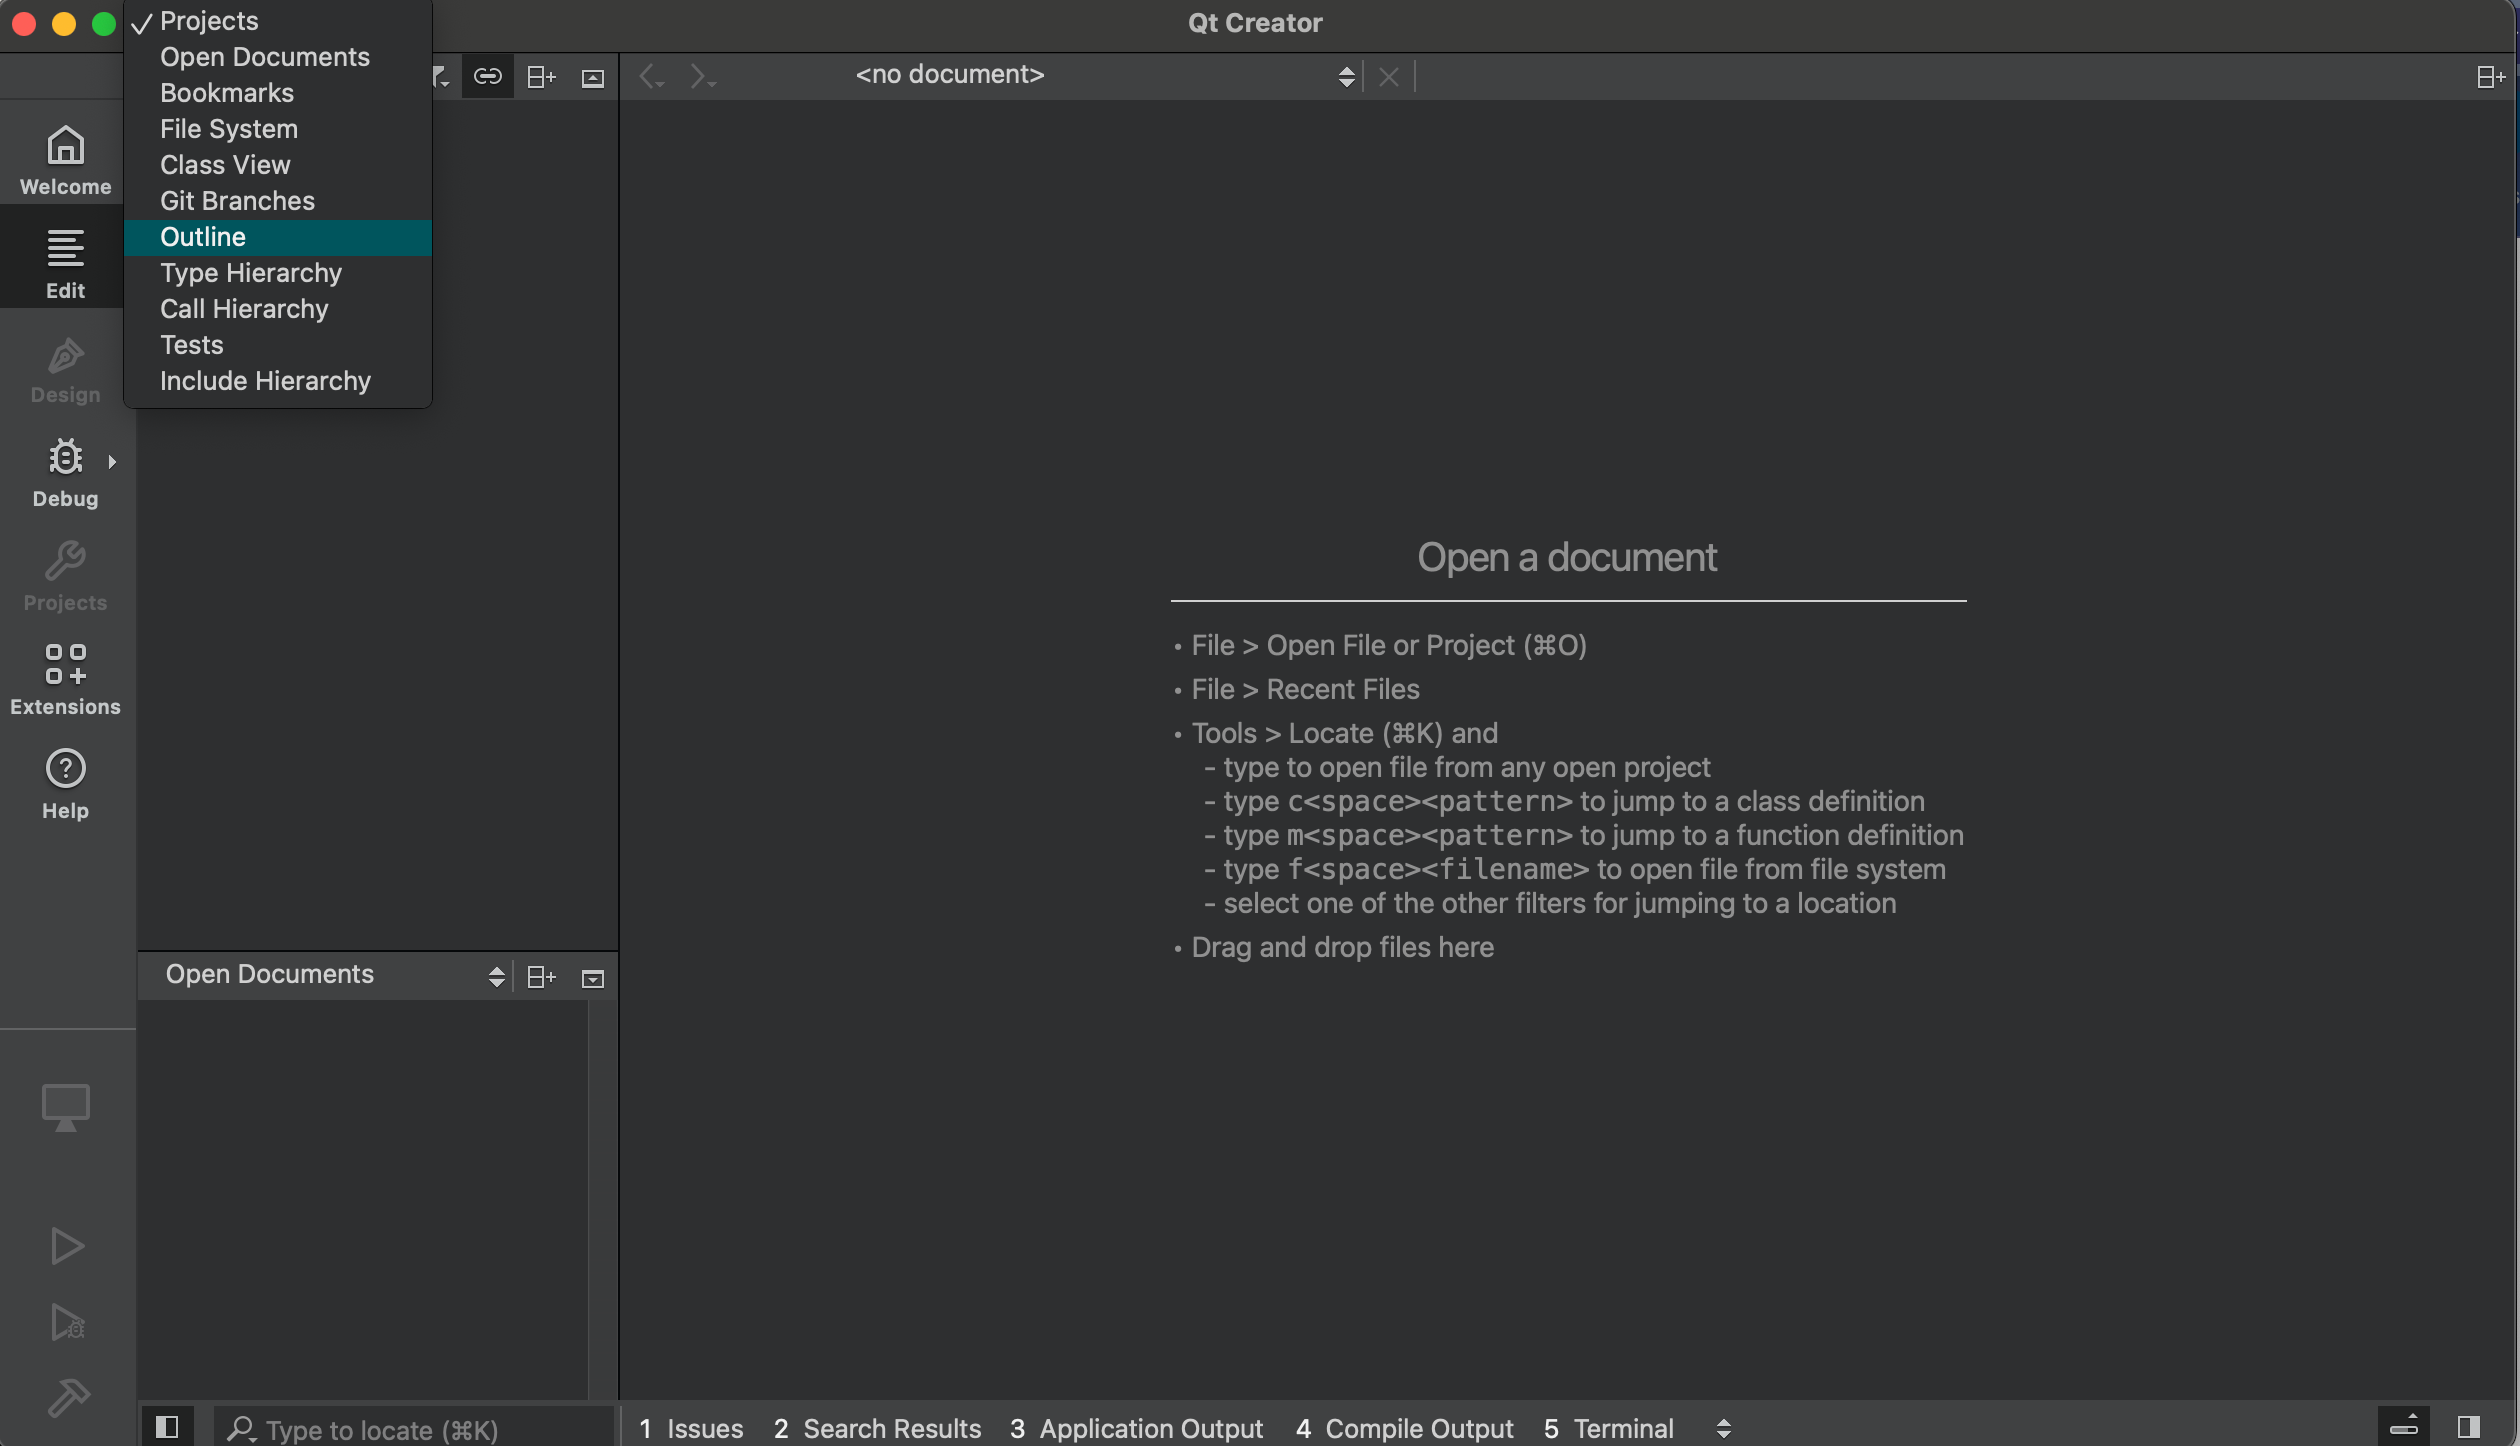Expand the output panes selector arrows
2520x1446 pixels.
(x=1723, y=1428)
